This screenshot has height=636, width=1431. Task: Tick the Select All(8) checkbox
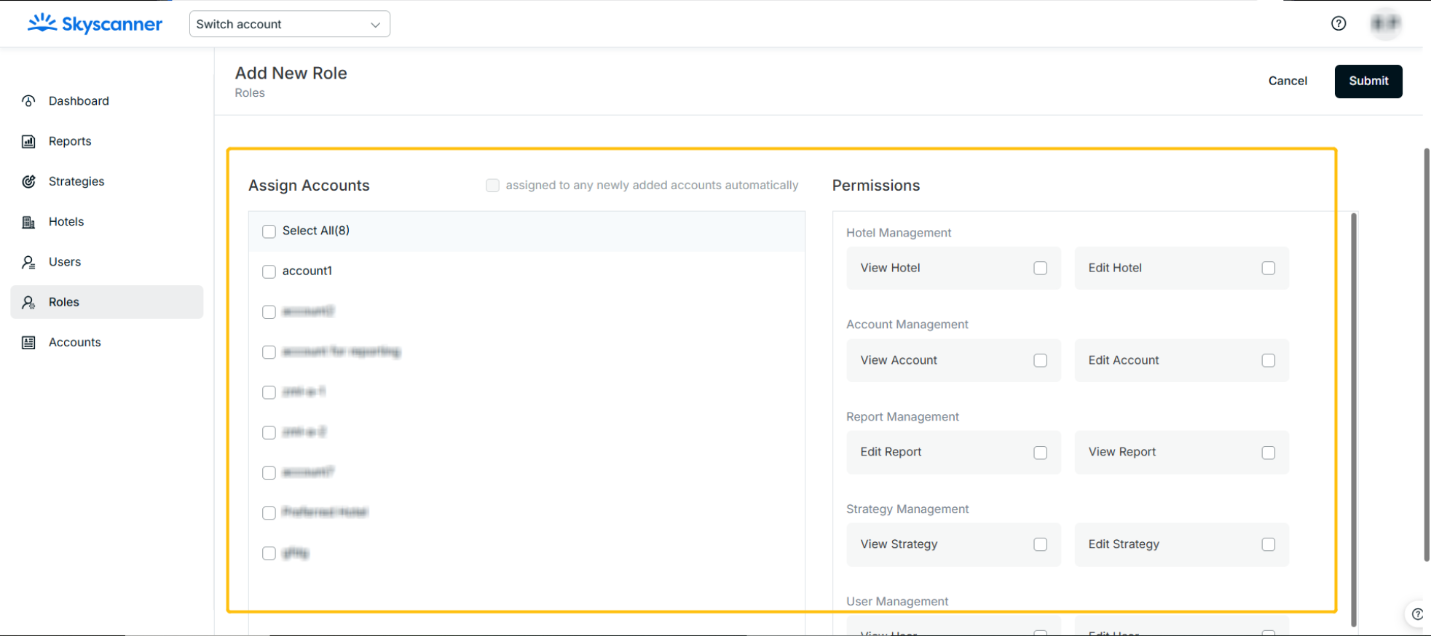pyautogui.click(x=269, y=232)
